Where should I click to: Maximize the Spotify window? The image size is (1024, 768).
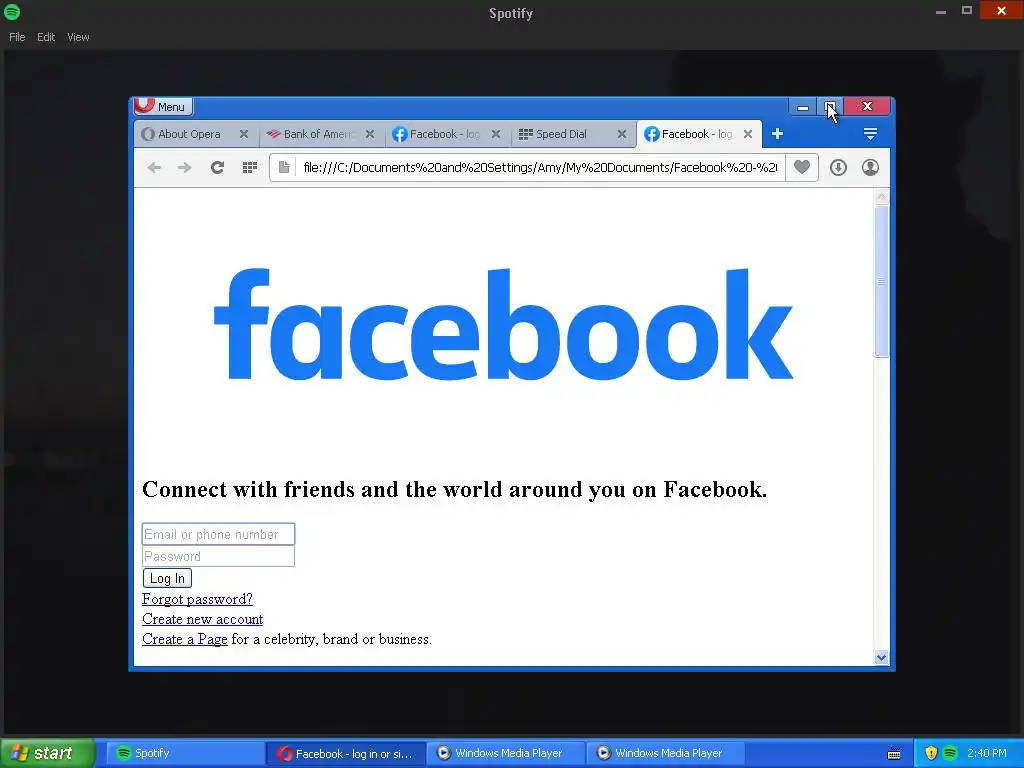967,10
